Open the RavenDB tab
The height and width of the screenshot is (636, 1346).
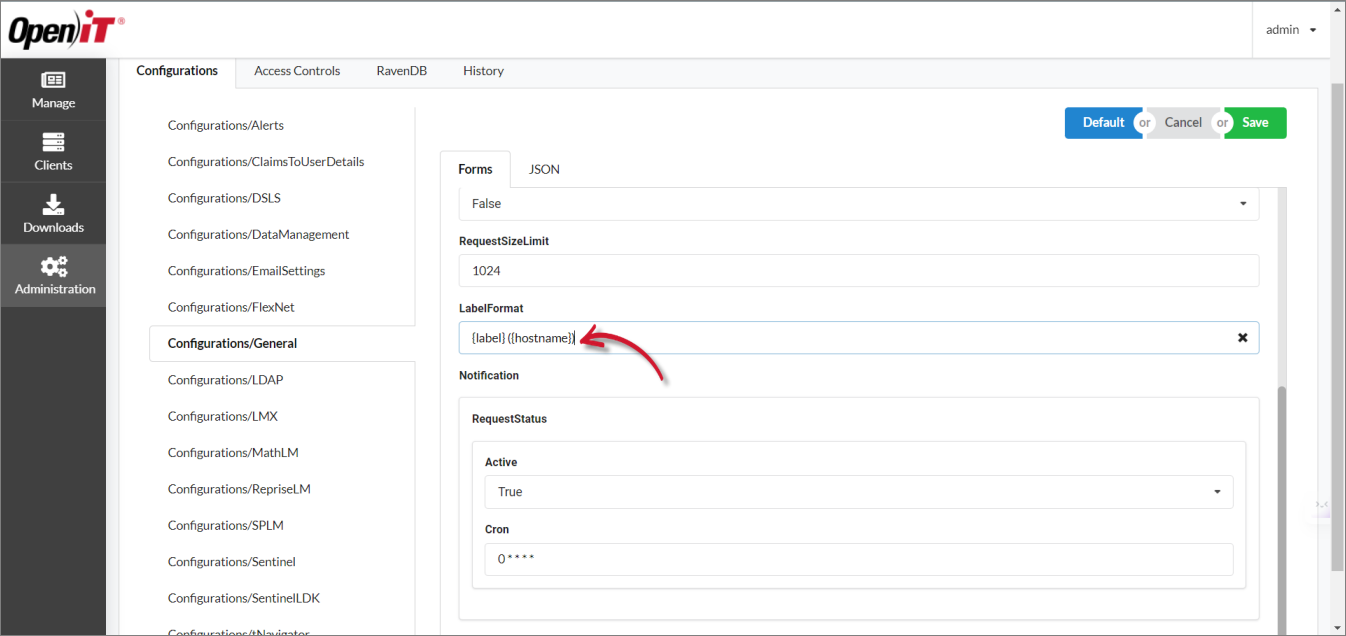tap(401, 70)
